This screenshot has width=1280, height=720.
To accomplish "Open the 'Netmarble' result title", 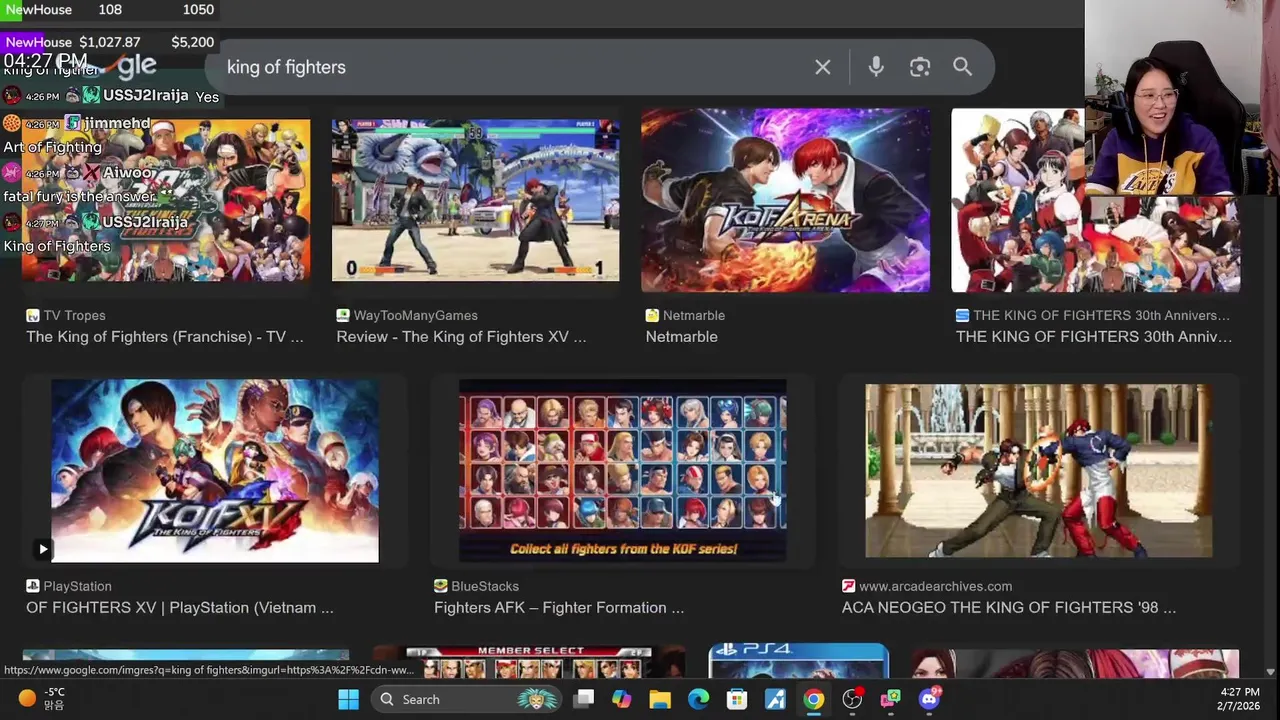I will [682, 337].
